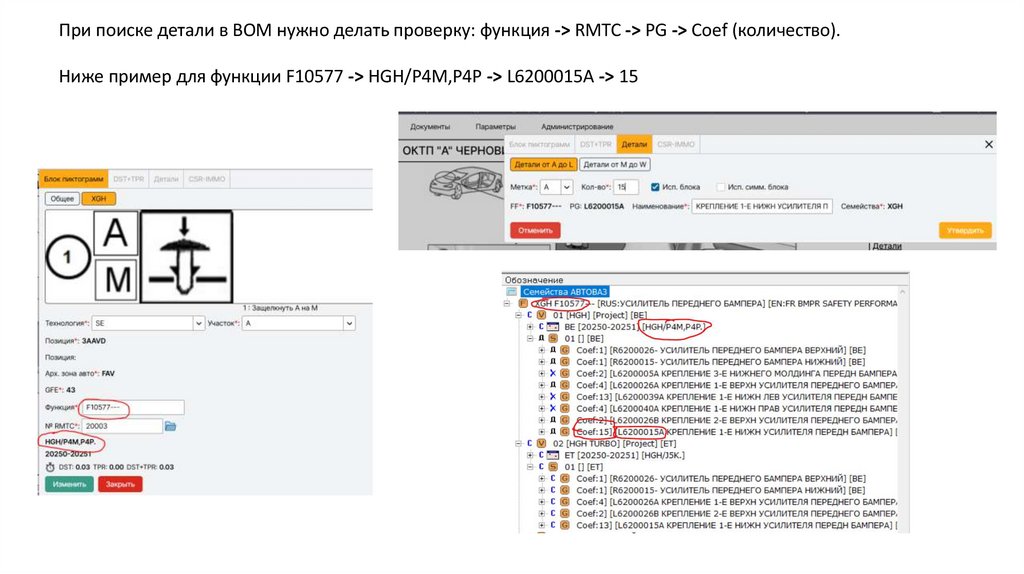Switch to Детали tab in left panel

point(166,179)
